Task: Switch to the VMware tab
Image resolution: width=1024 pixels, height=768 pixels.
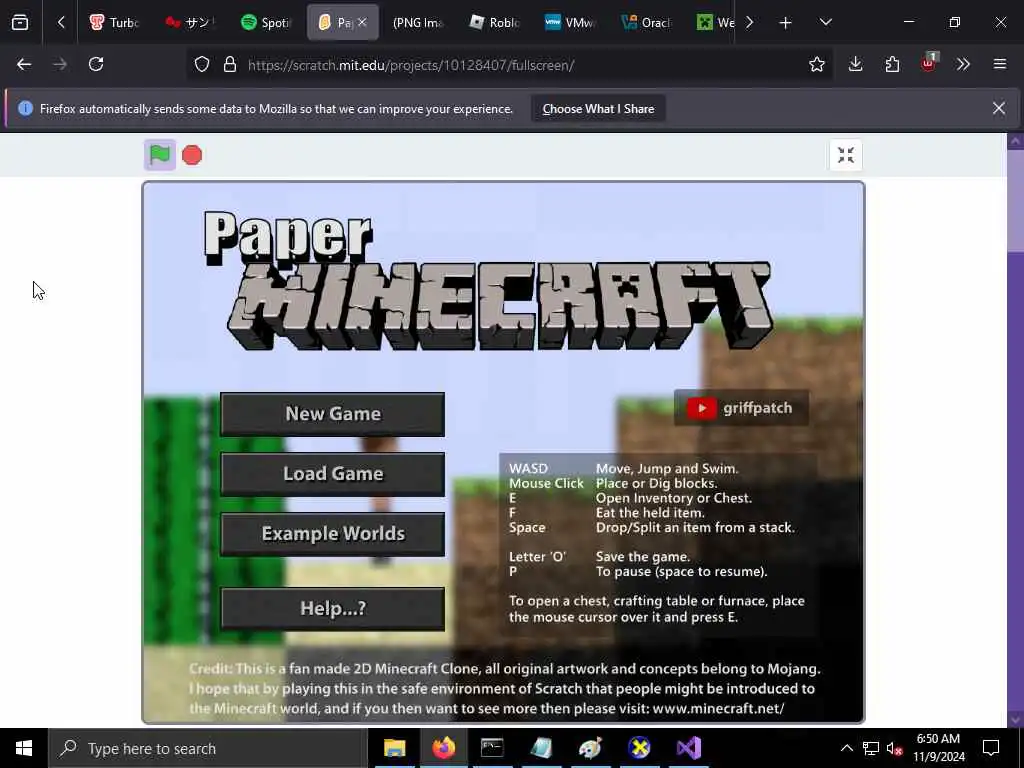Action: [x=569, y=22]
